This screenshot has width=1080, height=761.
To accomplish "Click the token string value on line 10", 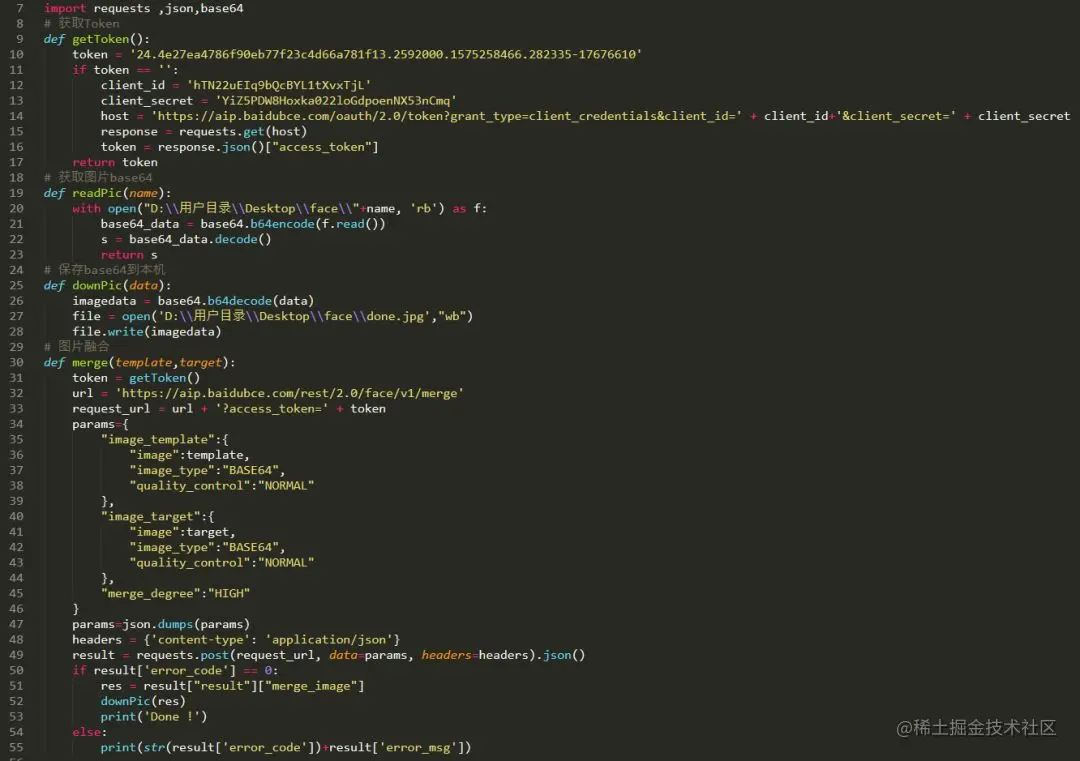I will coord(386,54).
